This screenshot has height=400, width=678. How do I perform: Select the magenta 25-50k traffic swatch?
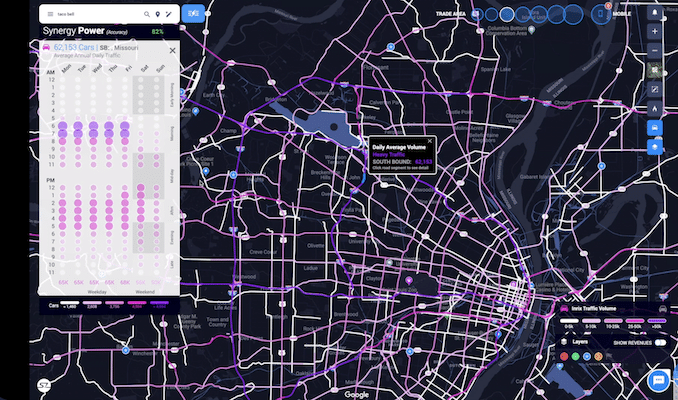coord(635,321)
